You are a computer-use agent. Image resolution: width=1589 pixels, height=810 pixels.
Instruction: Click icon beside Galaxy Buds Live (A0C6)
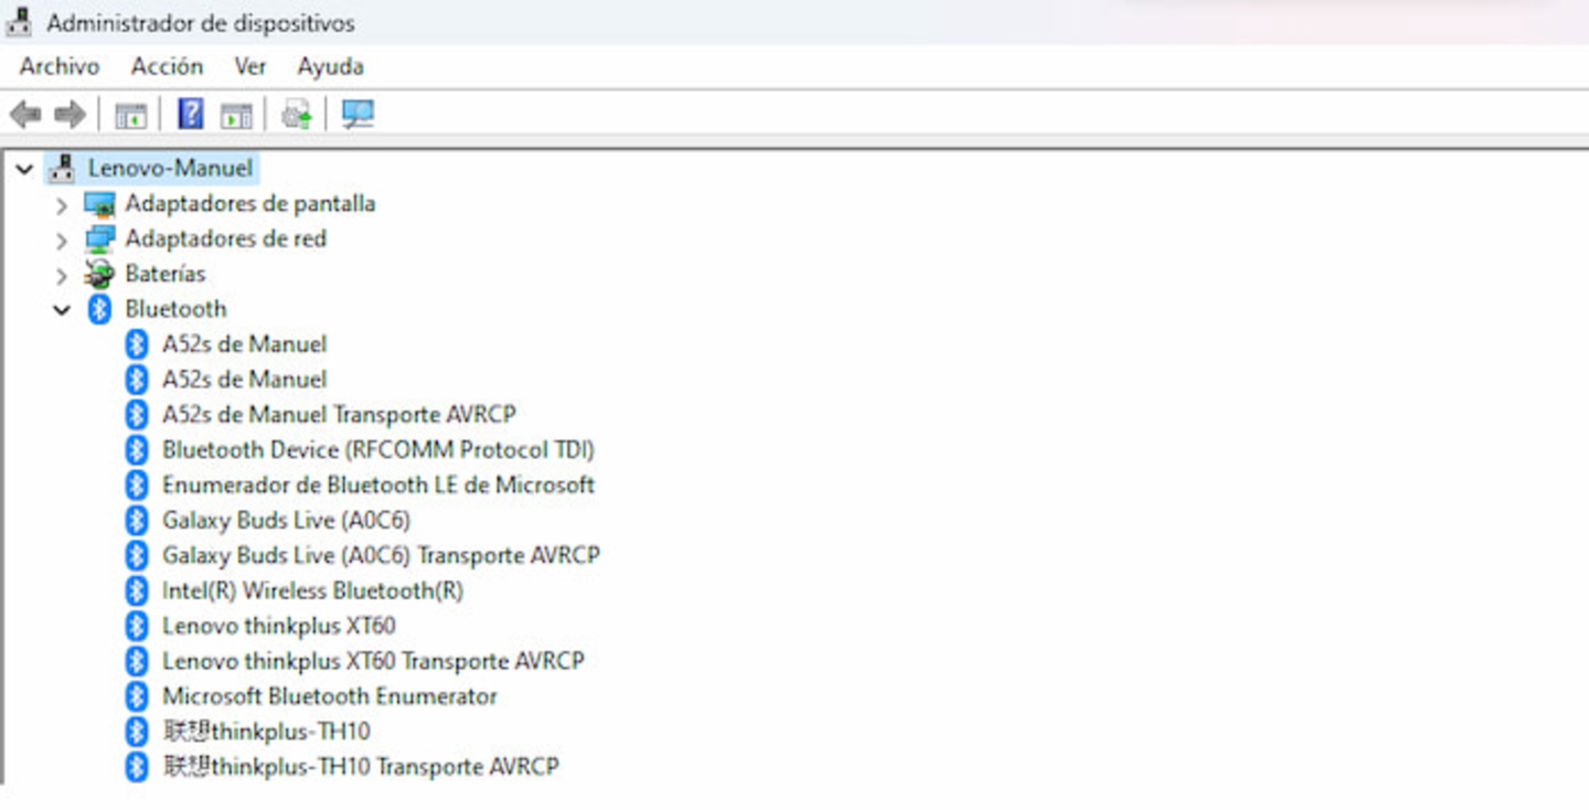point(137,520)
